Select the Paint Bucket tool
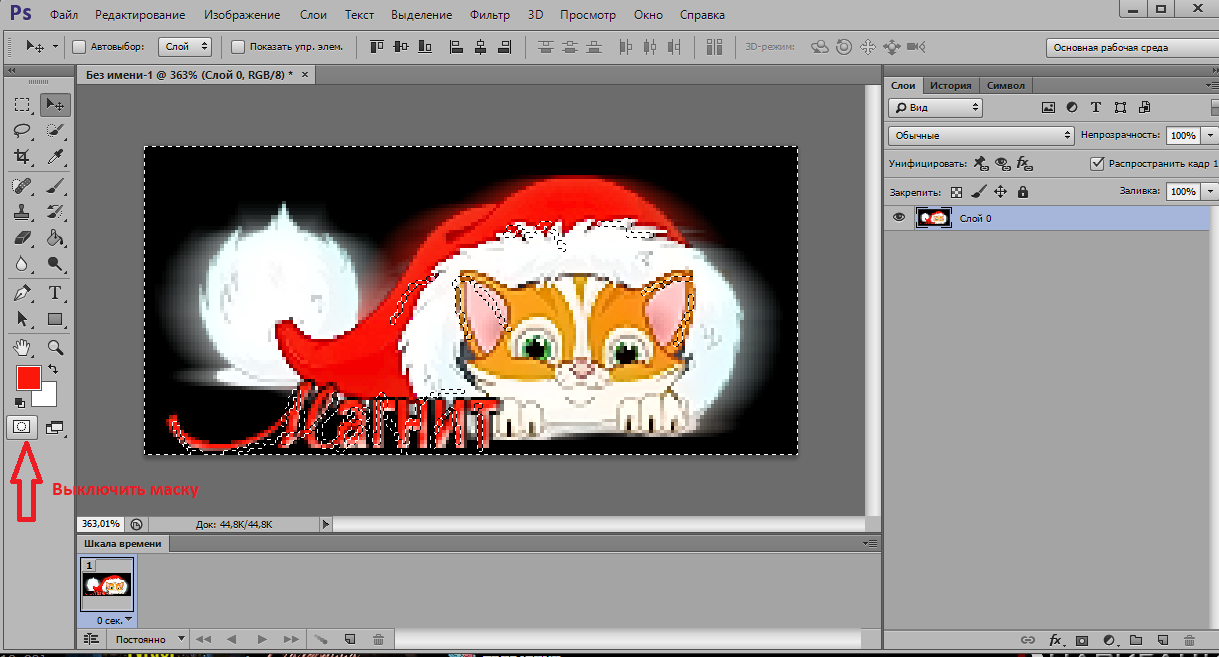Viewport: 1219px width, 657px height. click(55, 238)
